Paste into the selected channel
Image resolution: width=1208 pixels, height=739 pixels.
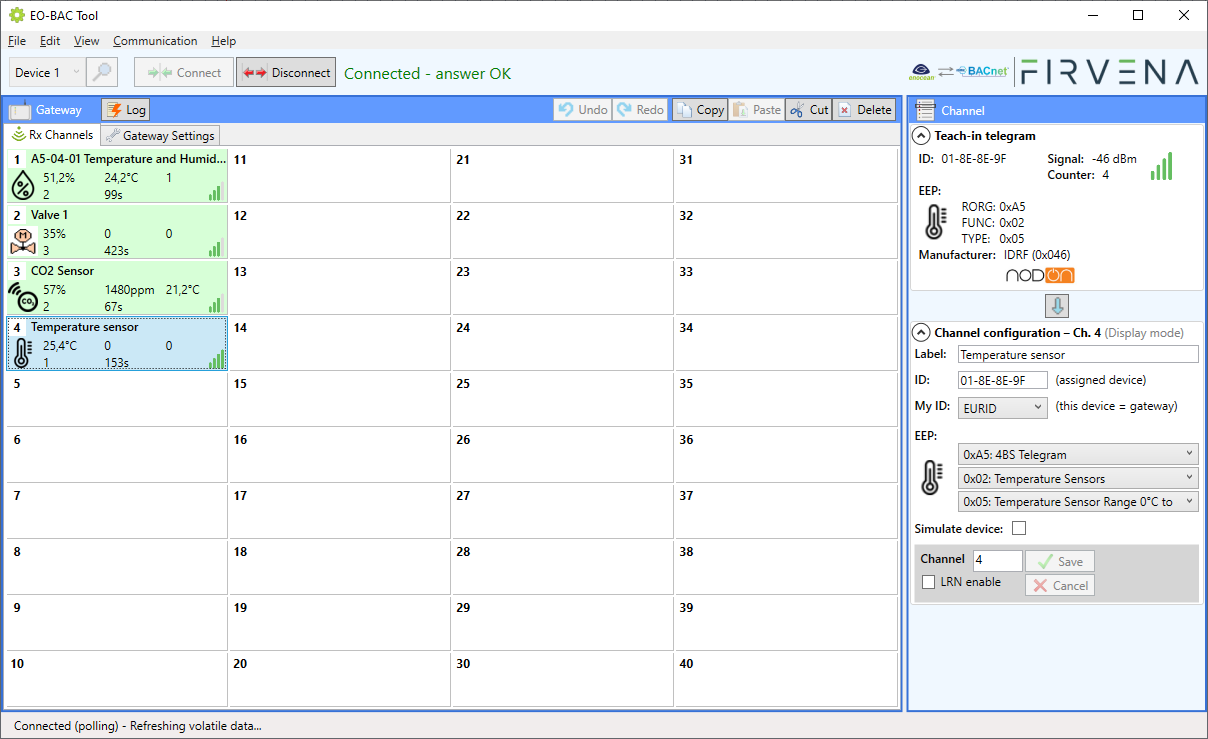(756, 110)
